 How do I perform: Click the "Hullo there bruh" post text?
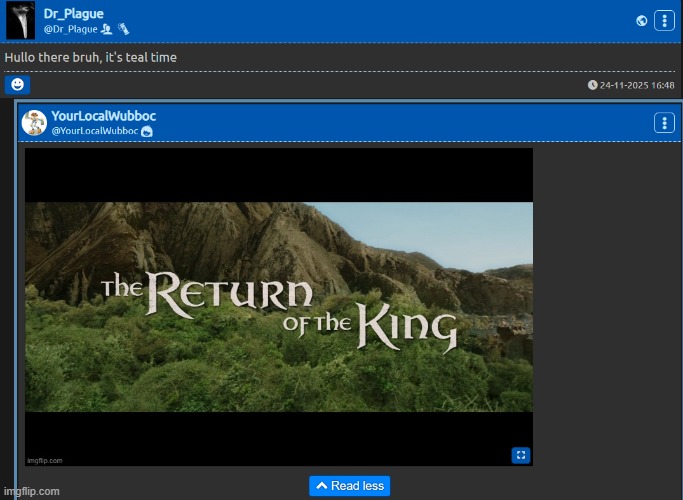pyautogui.click(x=90, y=57)
